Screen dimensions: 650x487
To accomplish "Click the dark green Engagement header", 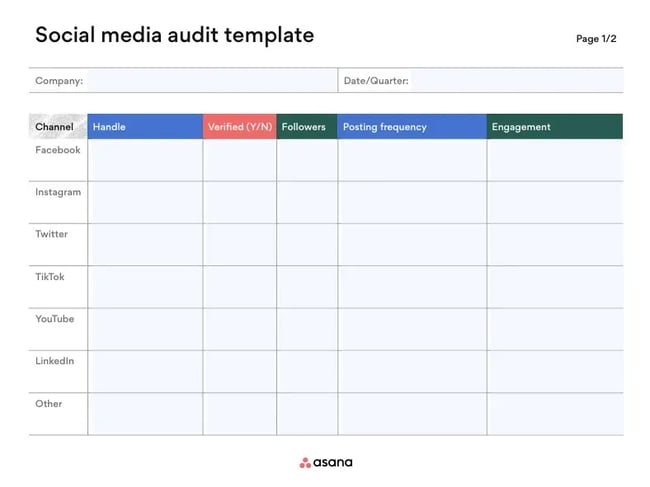I will 554,127.
